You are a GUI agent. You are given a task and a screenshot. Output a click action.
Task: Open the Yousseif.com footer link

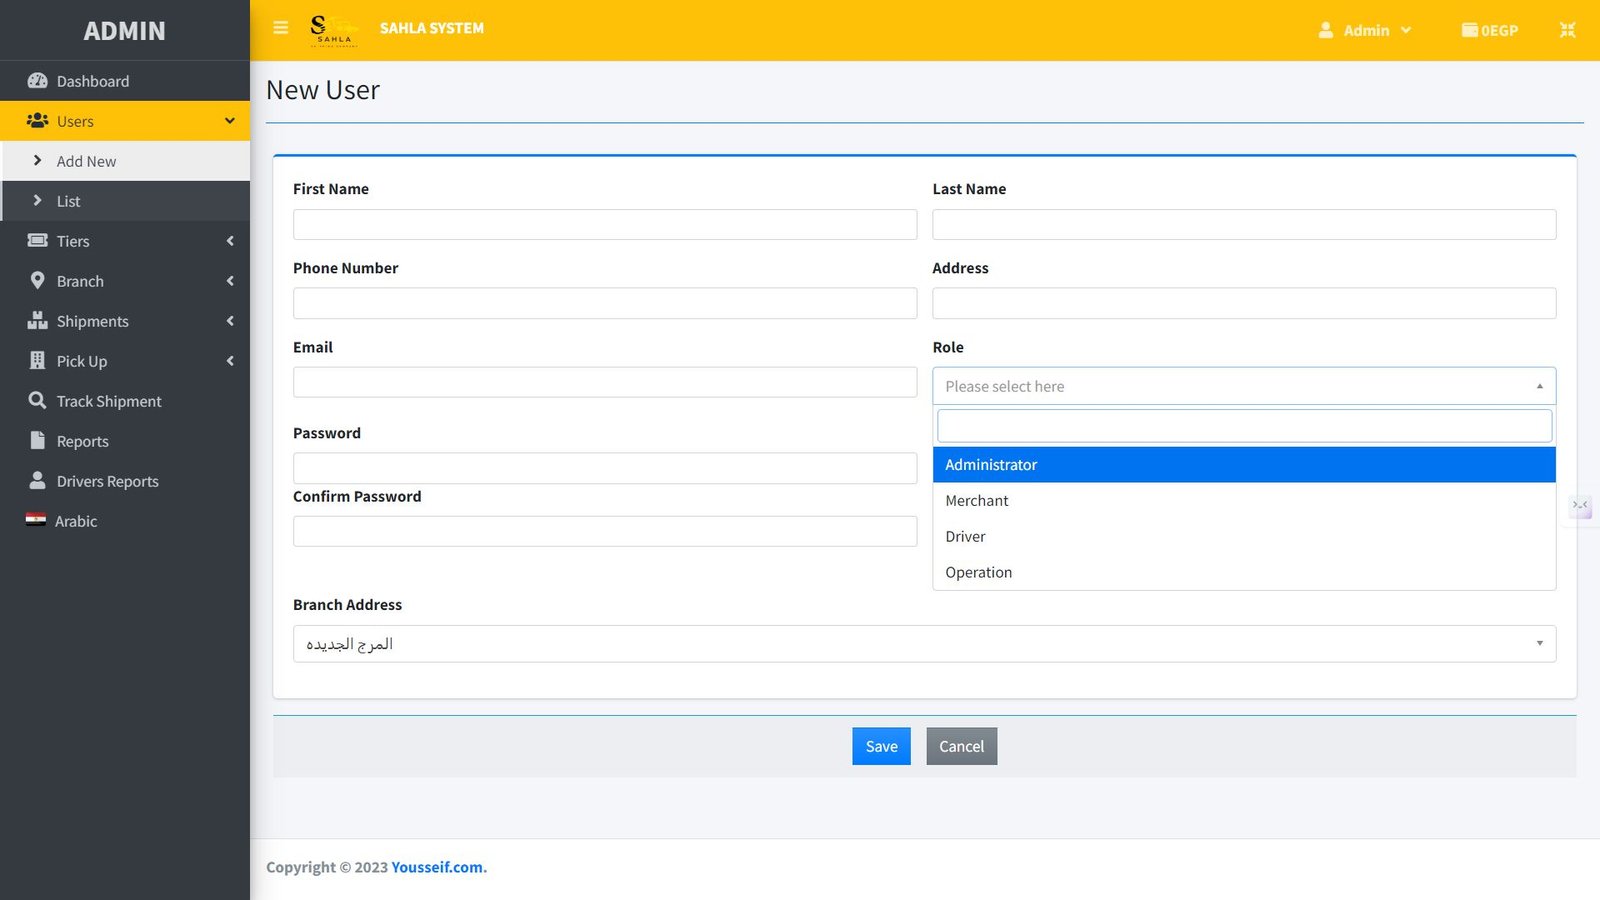tap(437, 867)
